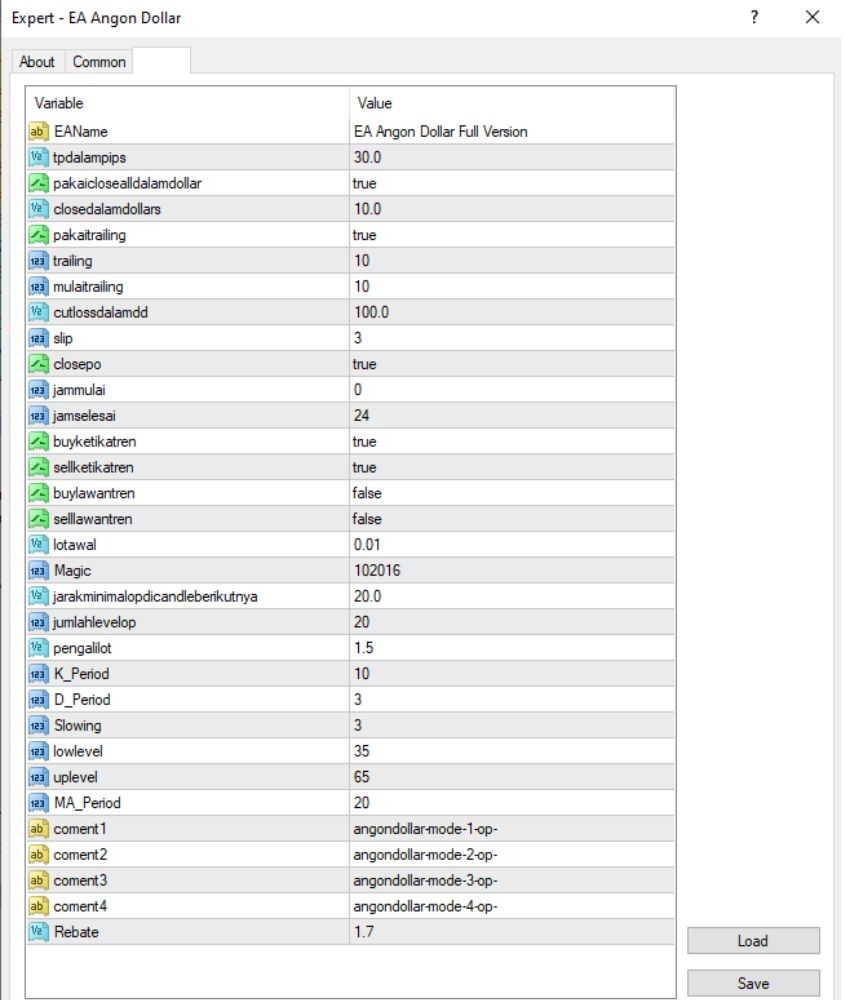Click the double-type icon next to tpdalampips
Screen dimensions: 844x1000
point(38,157)
